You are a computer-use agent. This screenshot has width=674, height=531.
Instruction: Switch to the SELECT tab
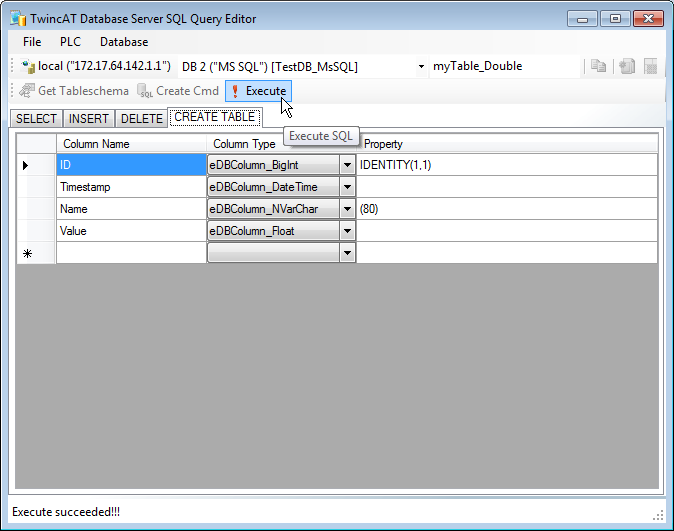[x=37, y=118]
